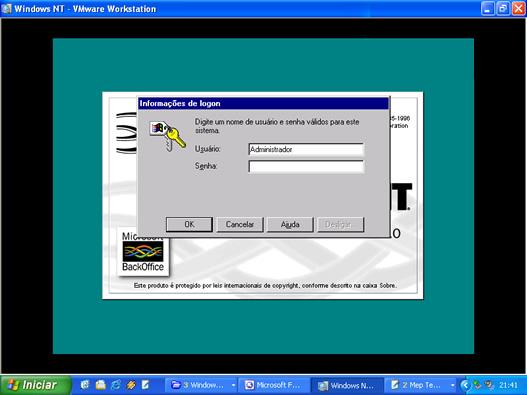Click the copyright notice text in splash
This screenshot has height=395, width=527.
[265, 285]
